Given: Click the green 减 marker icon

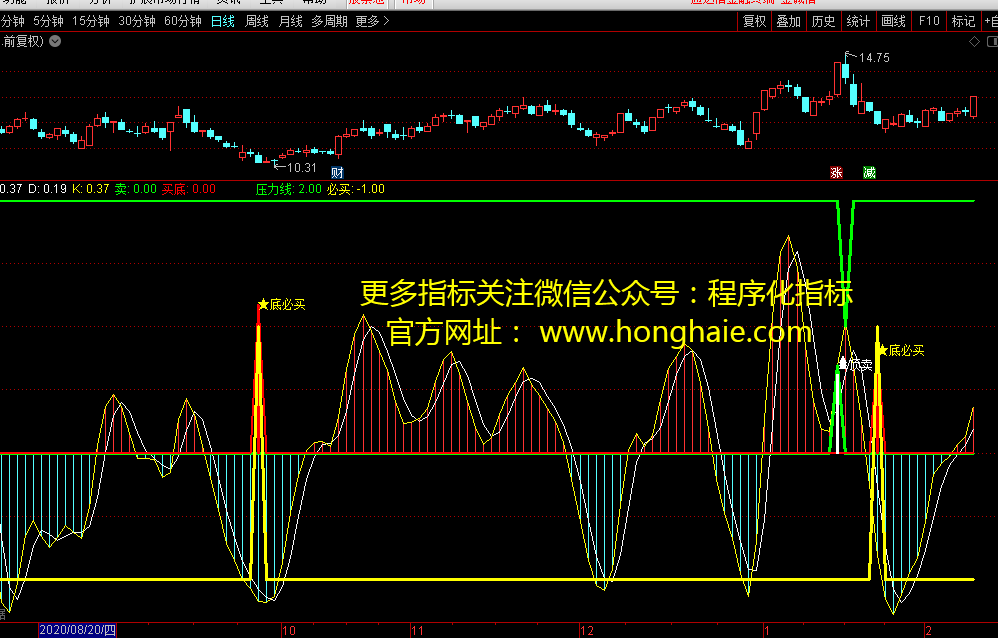Looking at the screenshot, I should click(869, 173).
